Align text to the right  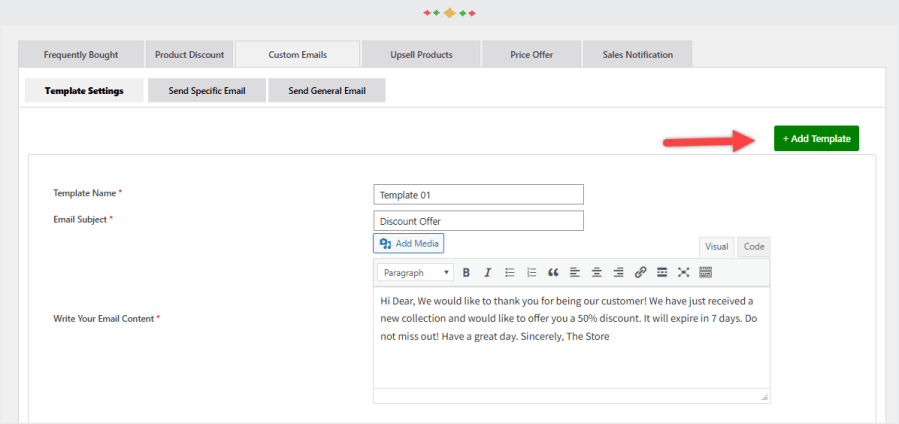[x=618, y=272]
